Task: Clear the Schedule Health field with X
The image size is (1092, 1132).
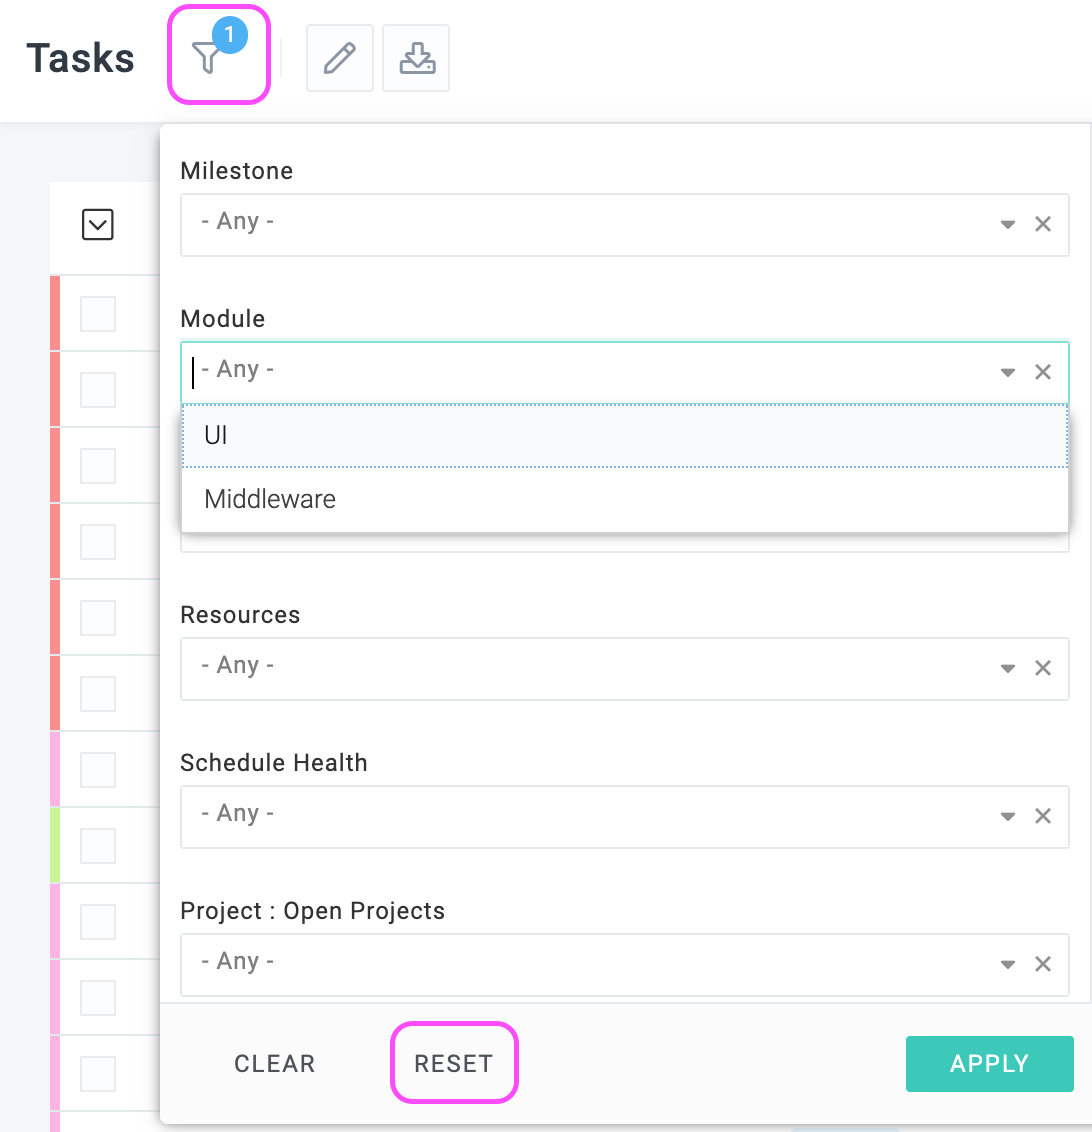Action: tap(1043, 816)
